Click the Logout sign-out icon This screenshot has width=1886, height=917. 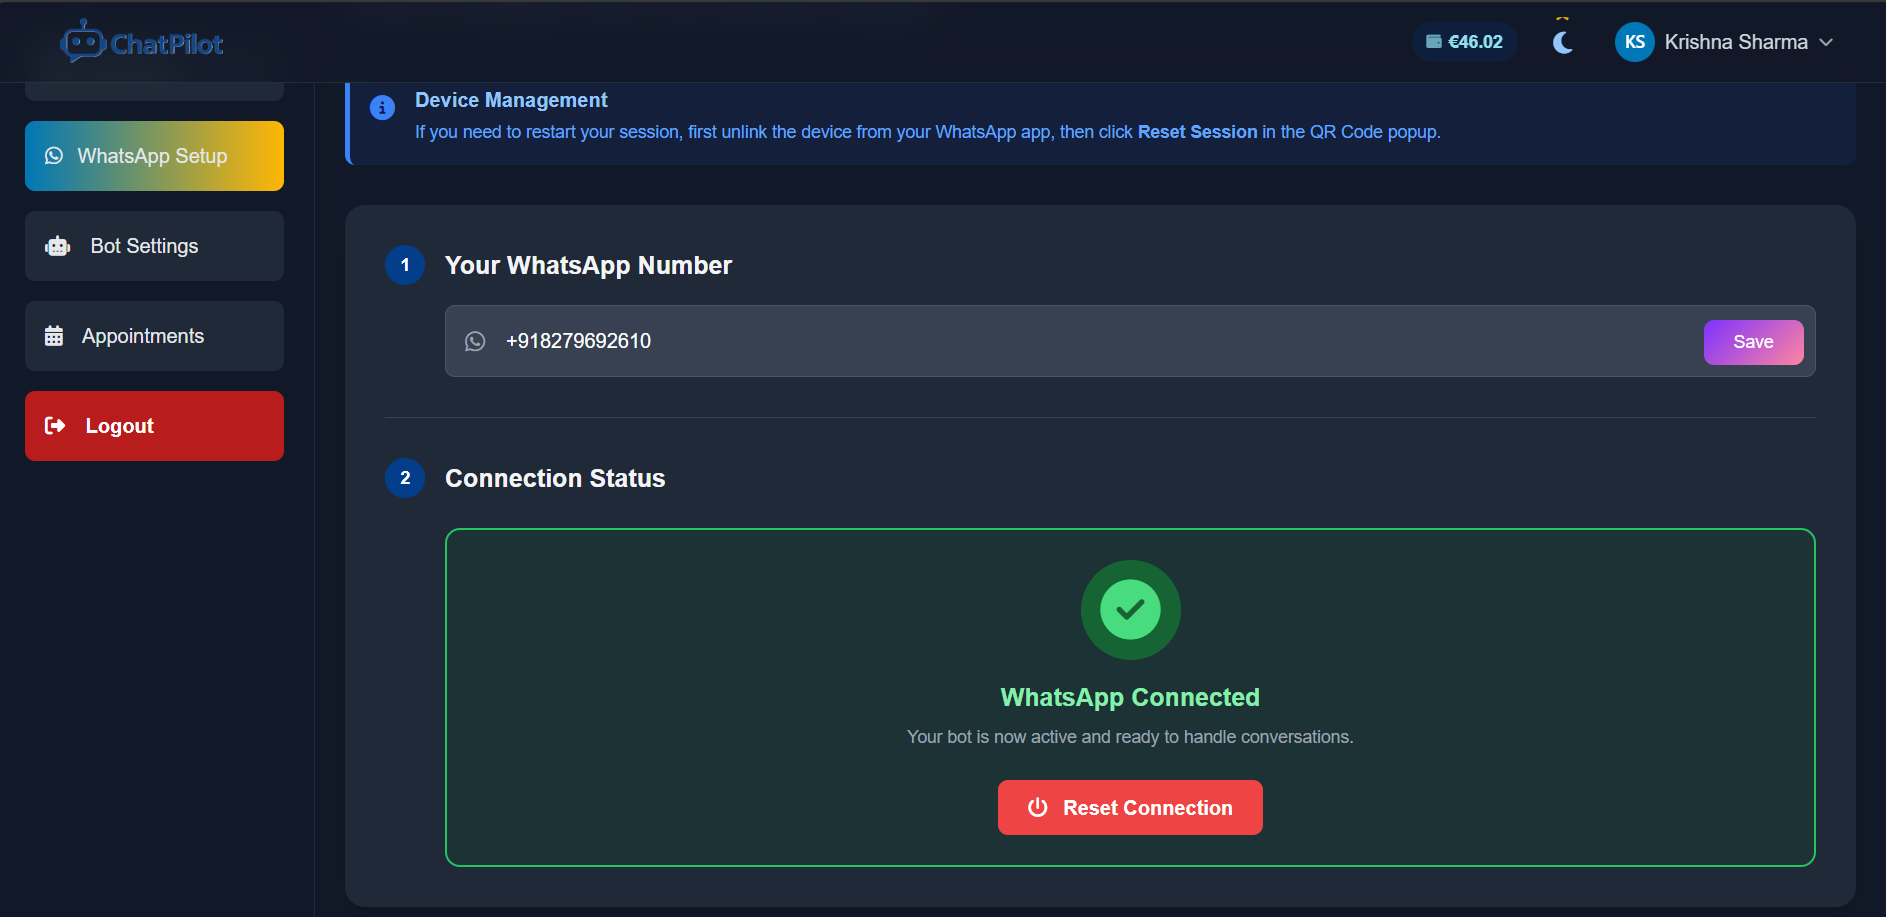(55, 425)
